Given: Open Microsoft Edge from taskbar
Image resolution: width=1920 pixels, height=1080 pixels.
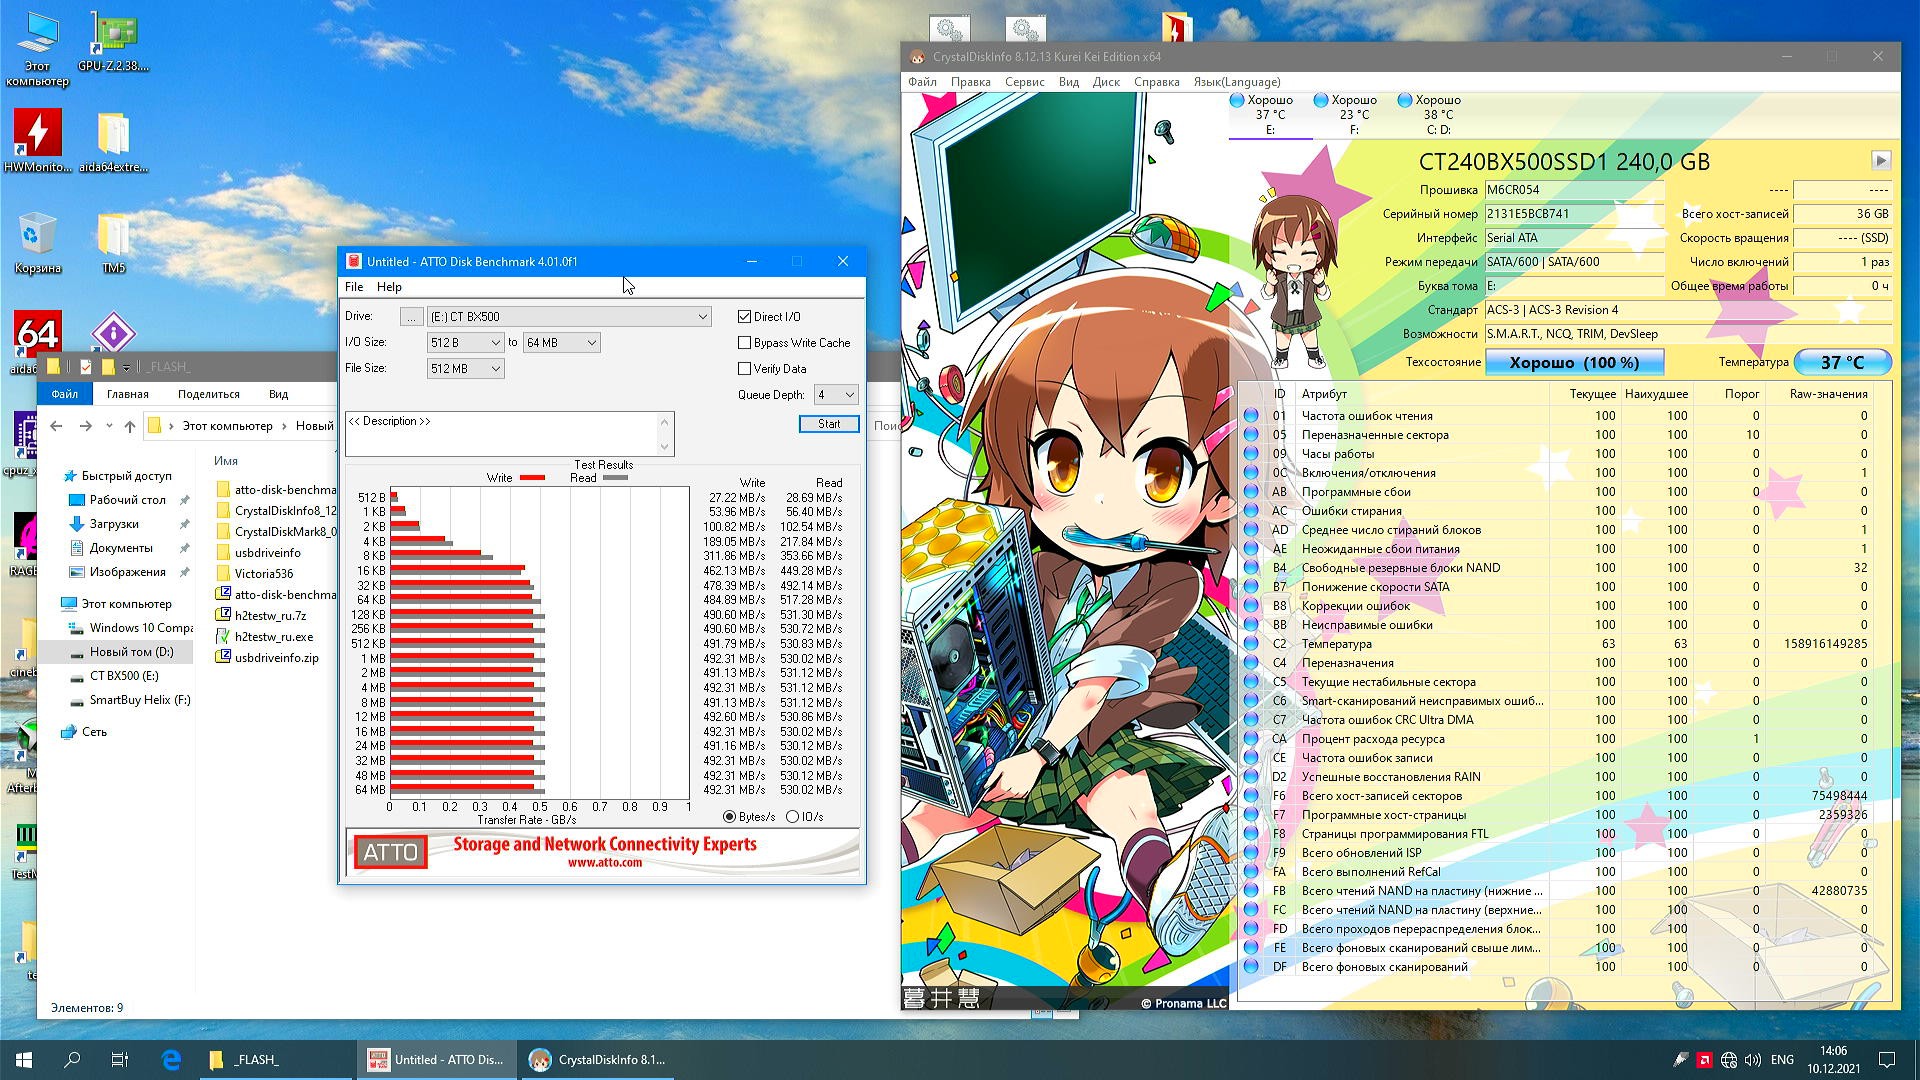Looking at the screenshot, I should coord(171,1059).
